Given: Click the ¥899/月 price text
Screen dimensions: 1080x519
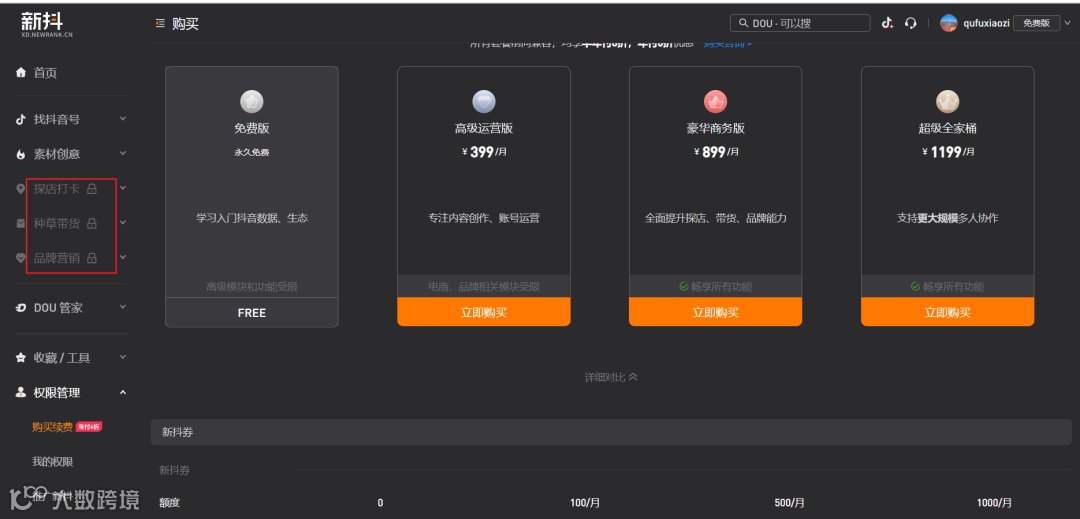Looking at the screenshot, I should pyautogui.click(x=715, y=151).
